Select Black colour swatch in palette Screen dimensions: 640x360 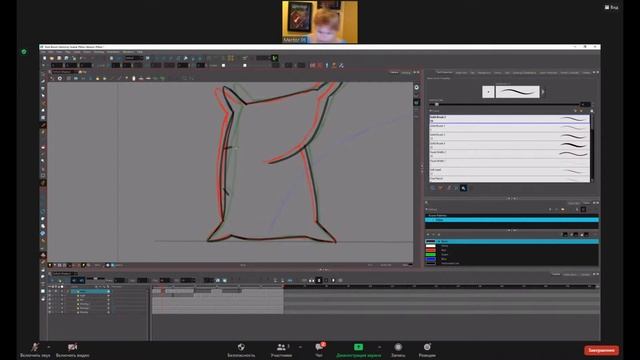431,242
